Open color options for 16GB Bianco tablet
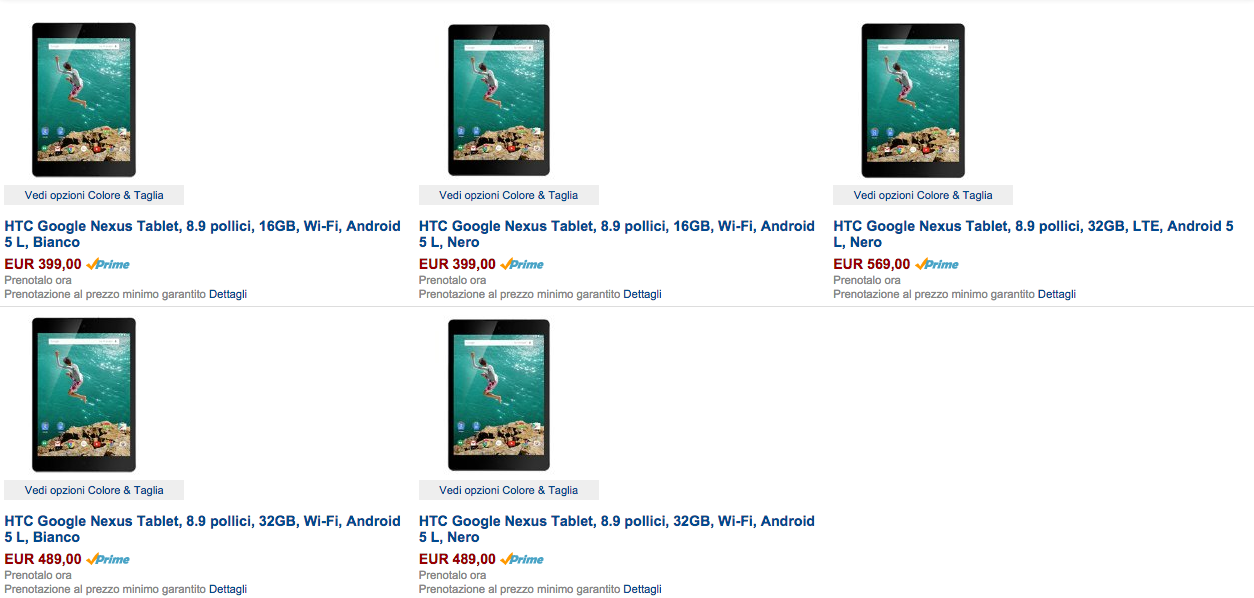1254x598 pixels. pos(94,195)
